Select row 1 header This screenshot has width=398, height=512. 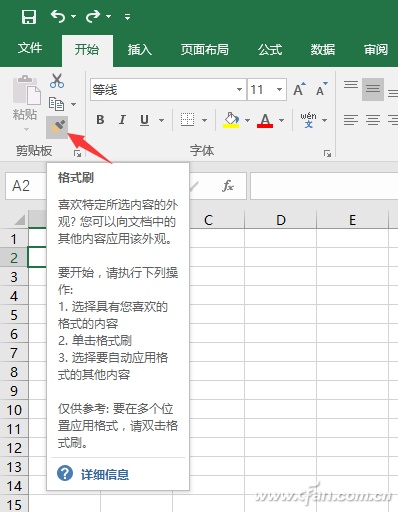tap(14, 239)
